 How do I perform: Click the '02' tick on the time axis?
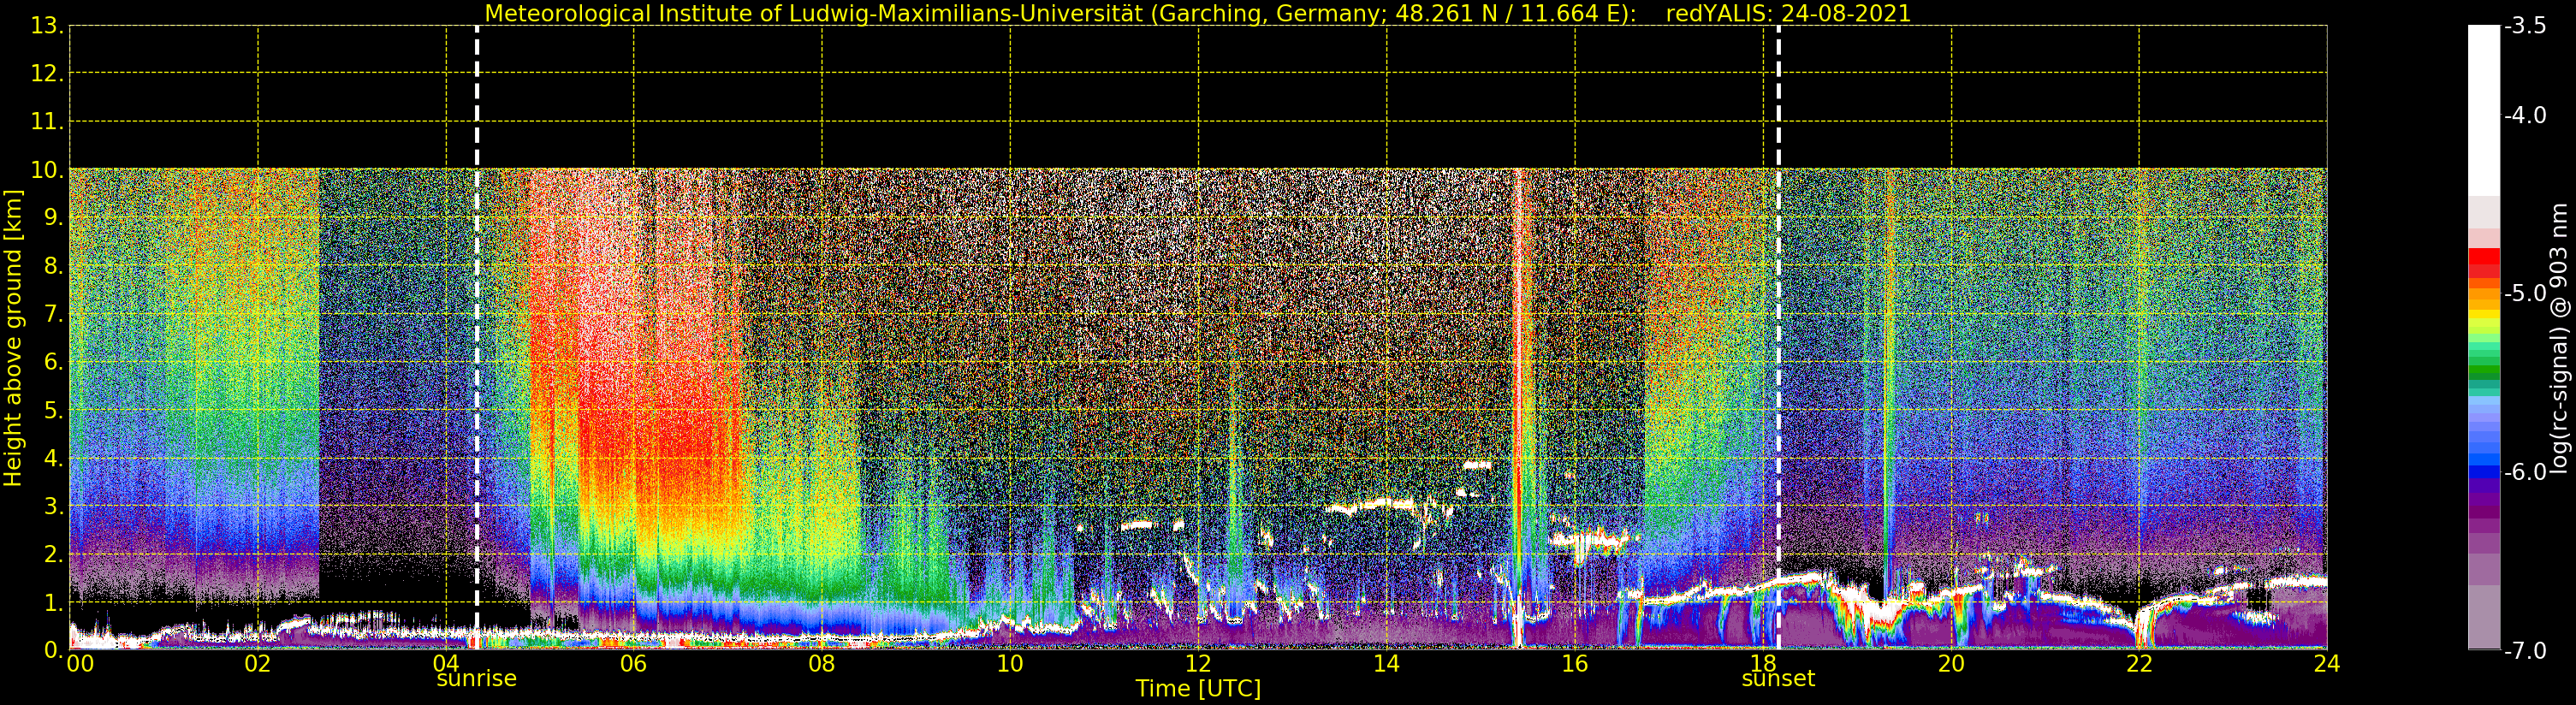pos(258,664)
